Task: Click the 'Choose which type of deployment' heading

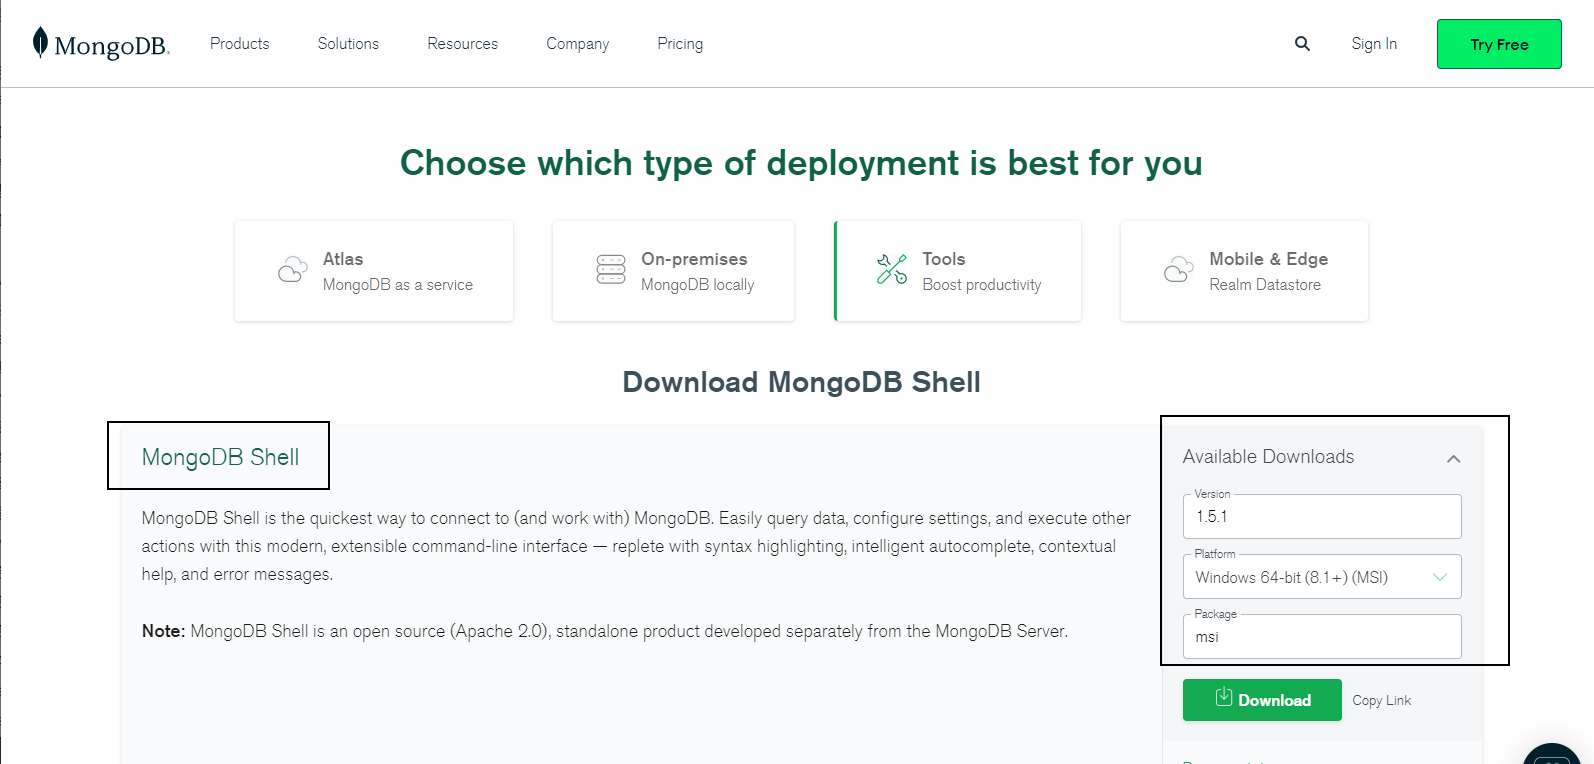Action: (x=801, y=163)
